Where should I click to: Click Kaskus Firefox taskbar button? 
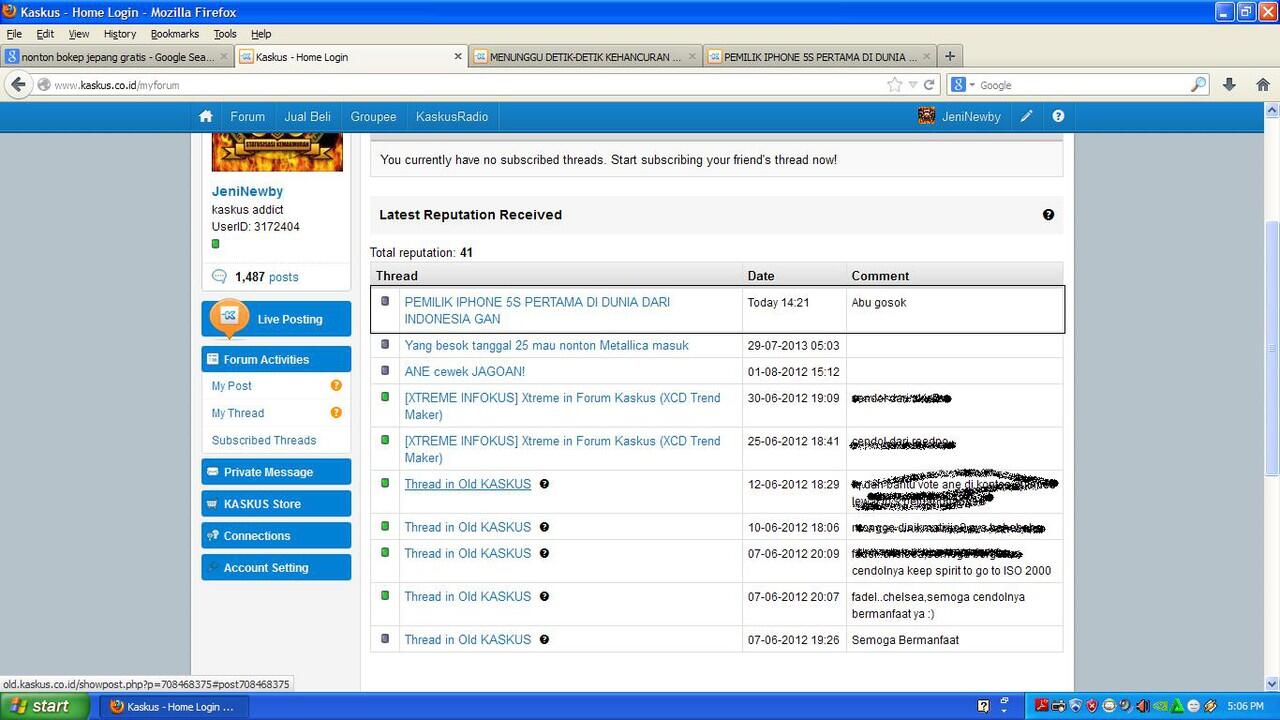click(175, 706)
